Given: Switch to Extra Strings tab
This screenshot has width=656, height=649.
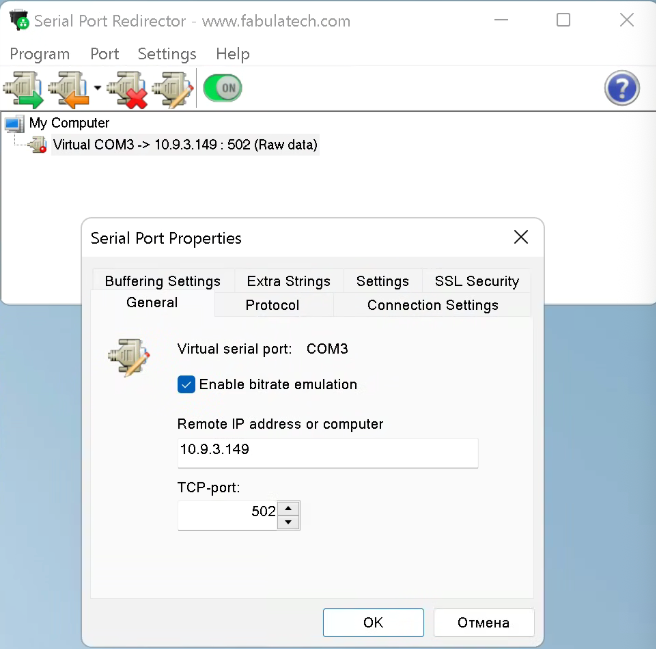Looking at the screenshot, I should [289, 281].
